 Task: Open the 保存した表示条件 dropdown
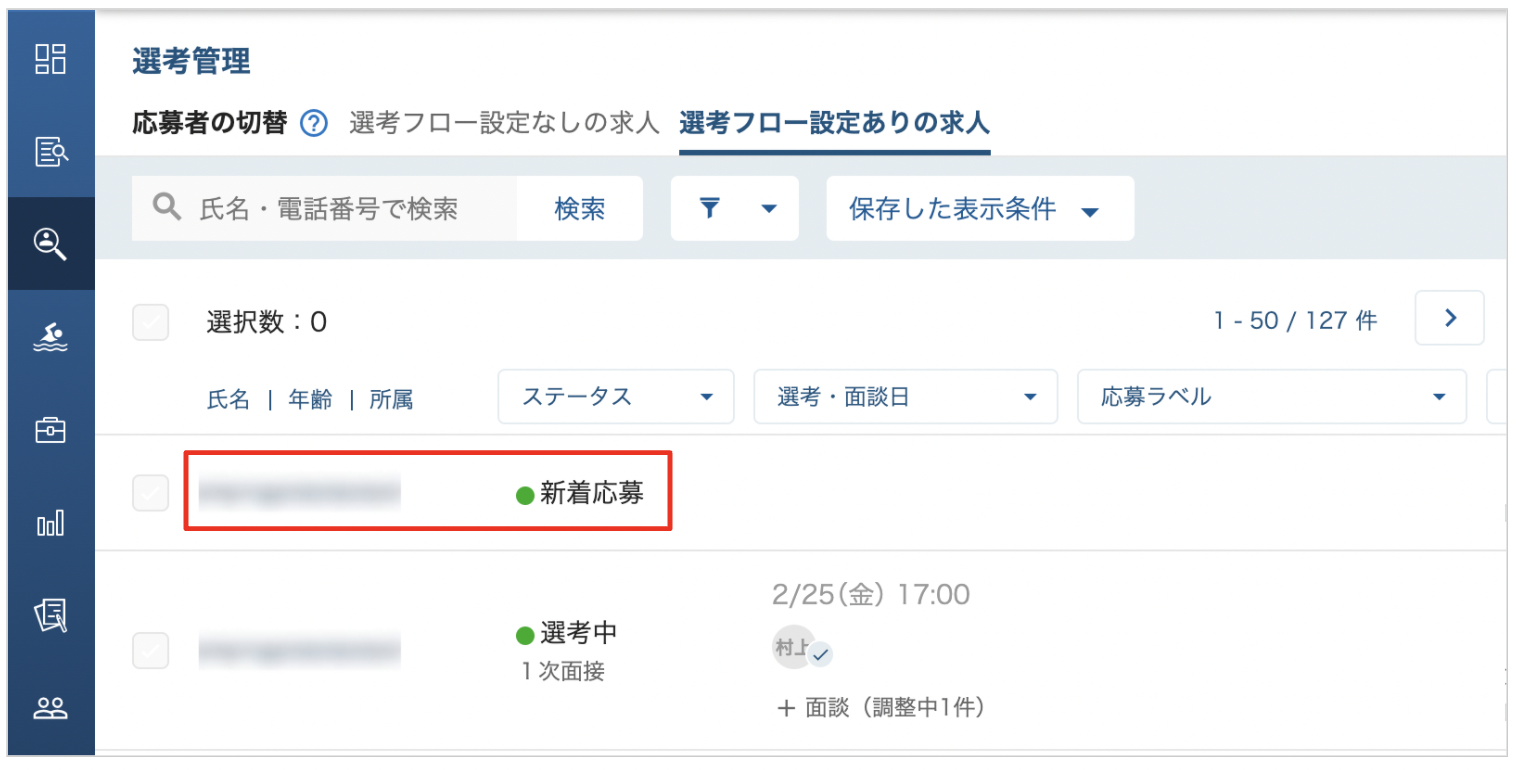point(979,209)
